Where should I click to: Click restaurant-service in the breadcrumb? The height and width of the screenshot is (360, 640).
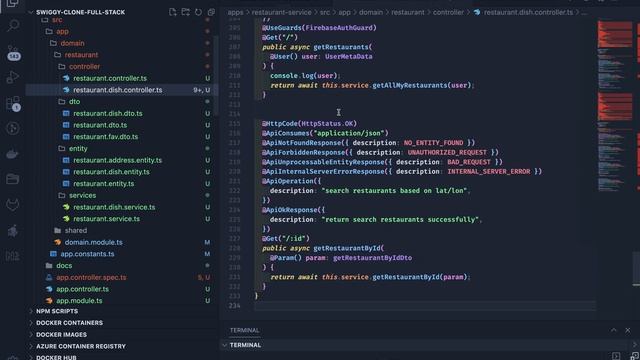coord(281,12)
